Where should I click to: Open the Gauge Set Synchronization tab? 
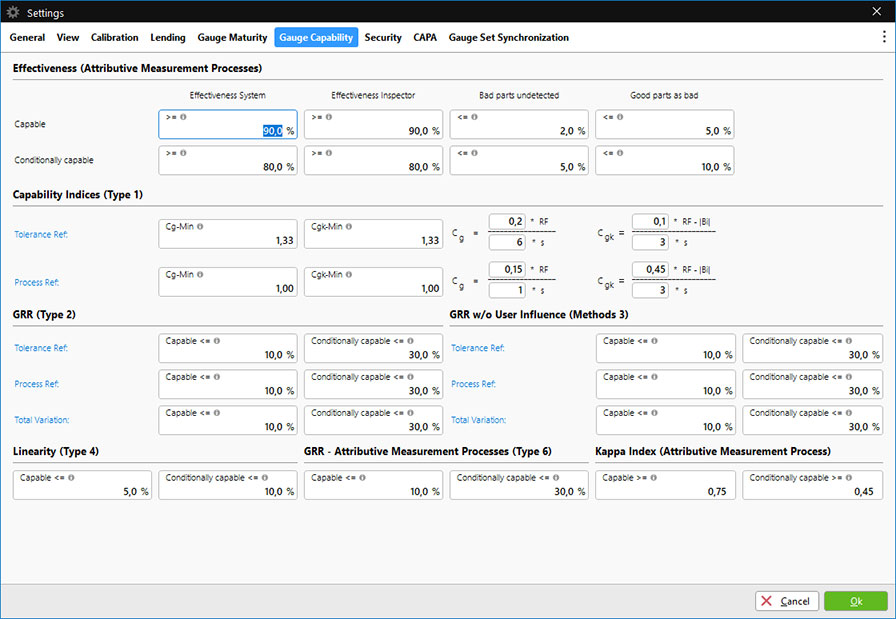(508, 37)
